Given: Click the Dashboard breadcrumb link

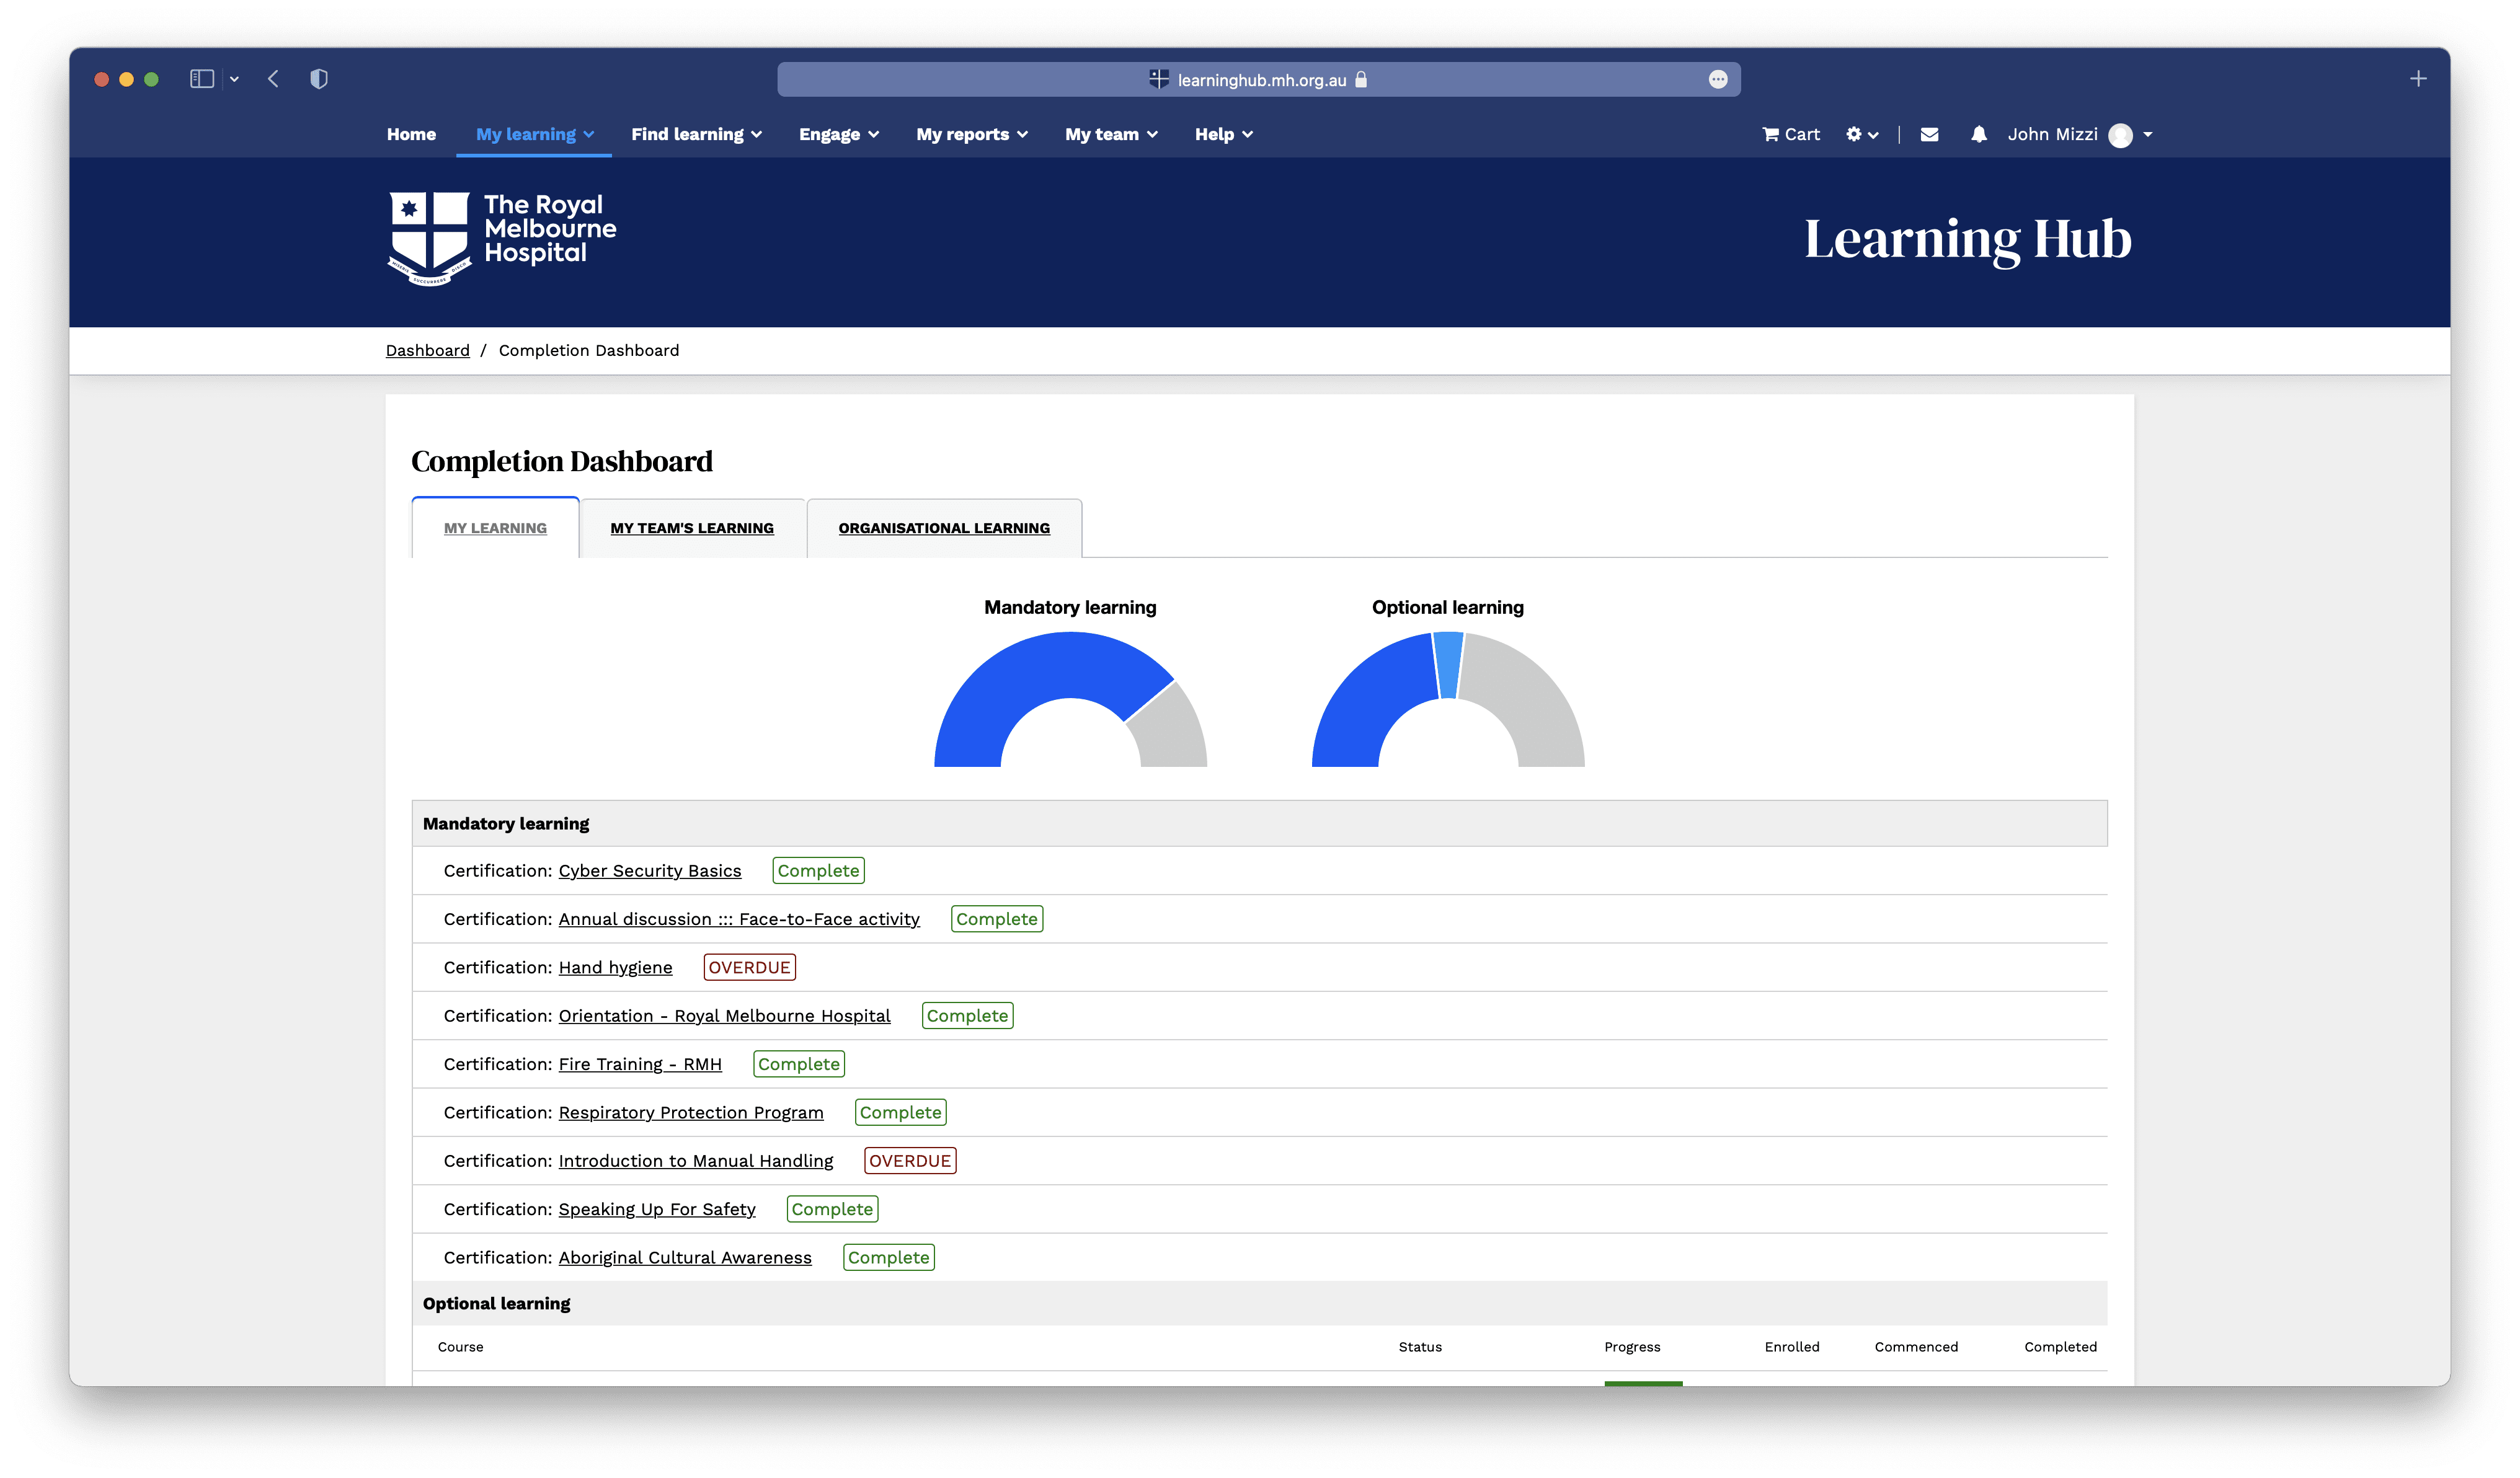Looking at the screenshot, I should point(427,350).
